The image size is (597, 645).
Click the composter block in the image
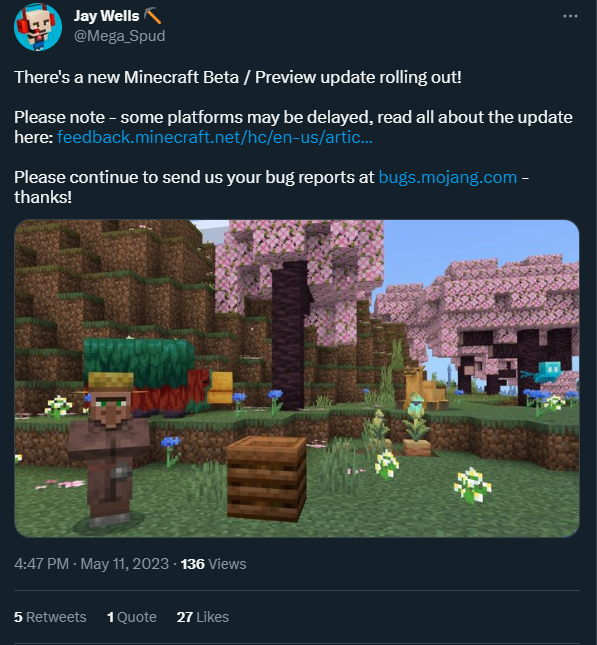[x=267, y=478]
